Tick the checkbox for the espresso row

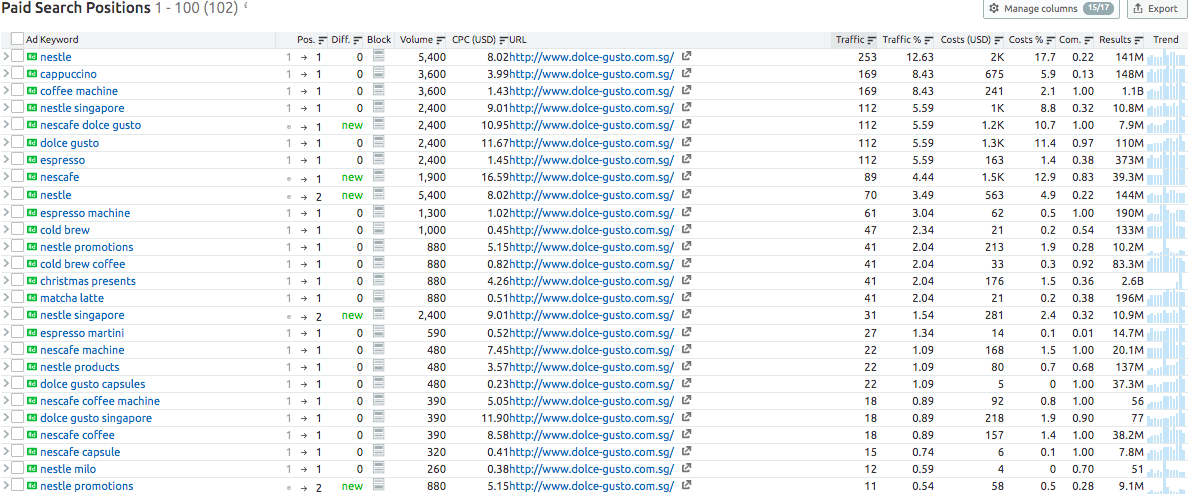click(18, 160)
